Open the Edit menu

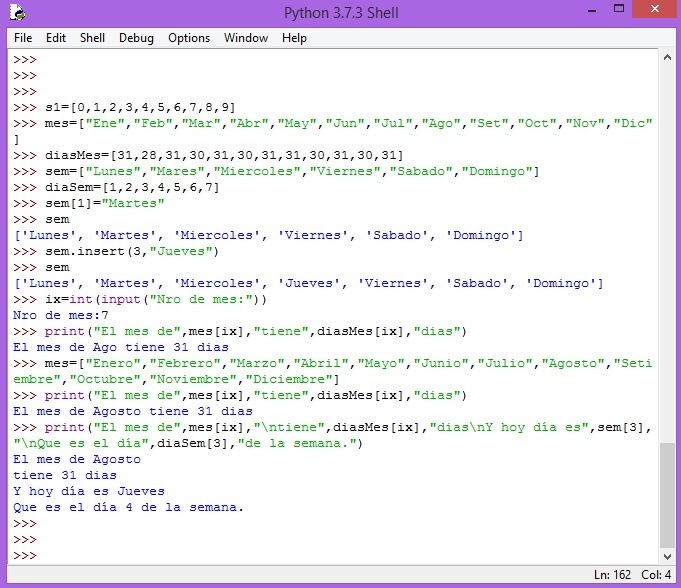tap(56, 38)
